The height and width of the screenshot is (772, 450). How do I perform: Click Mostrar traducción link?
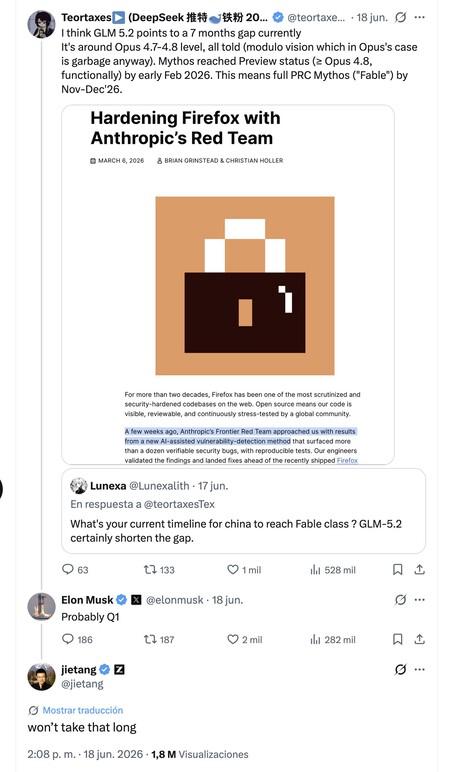(83, 710)
